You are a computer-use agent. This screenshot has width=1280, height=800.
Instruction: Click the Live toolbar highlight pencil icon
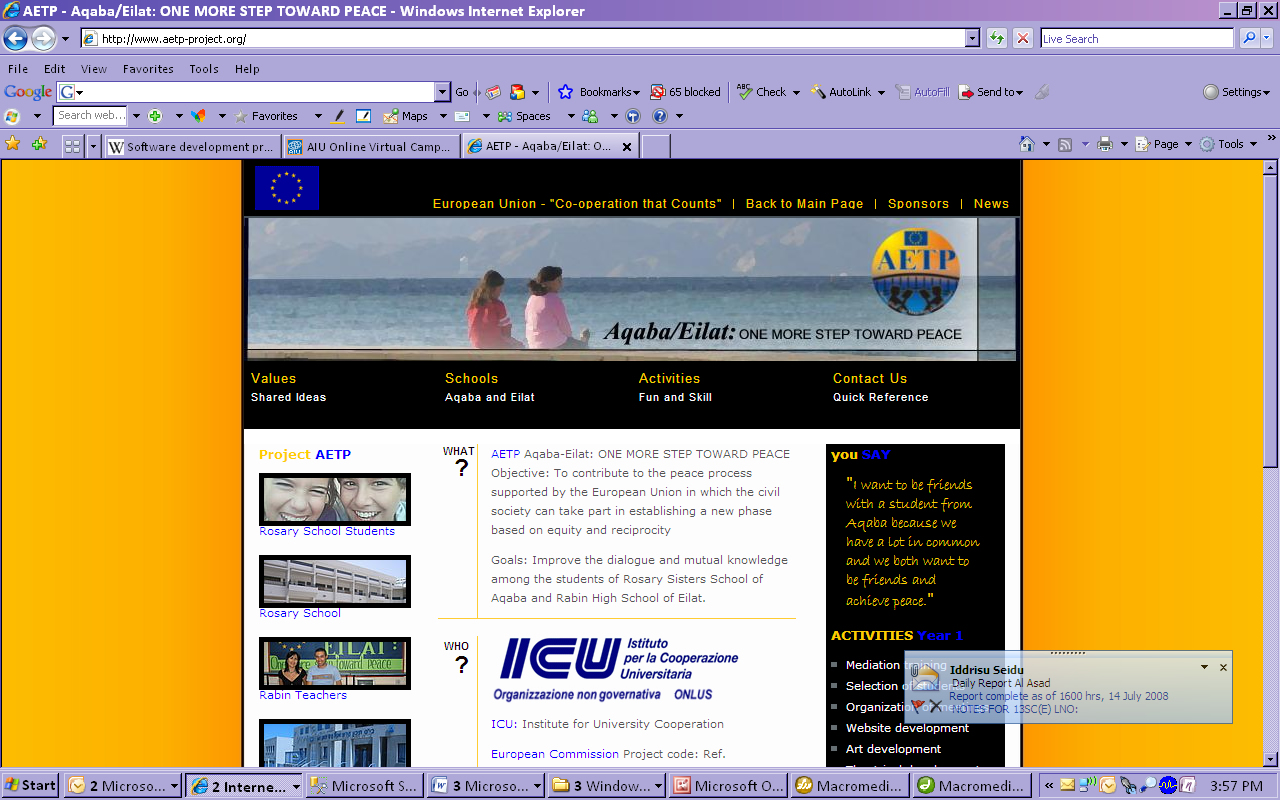point(339,116)
